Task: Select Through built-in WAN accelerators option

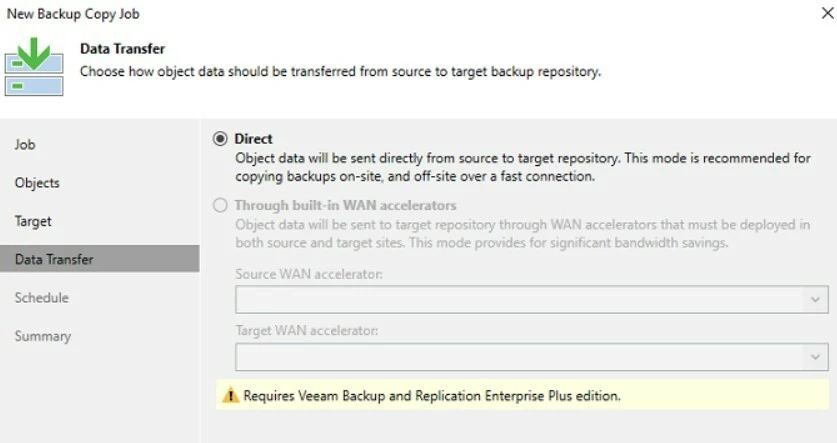Action: pos(220,206)
